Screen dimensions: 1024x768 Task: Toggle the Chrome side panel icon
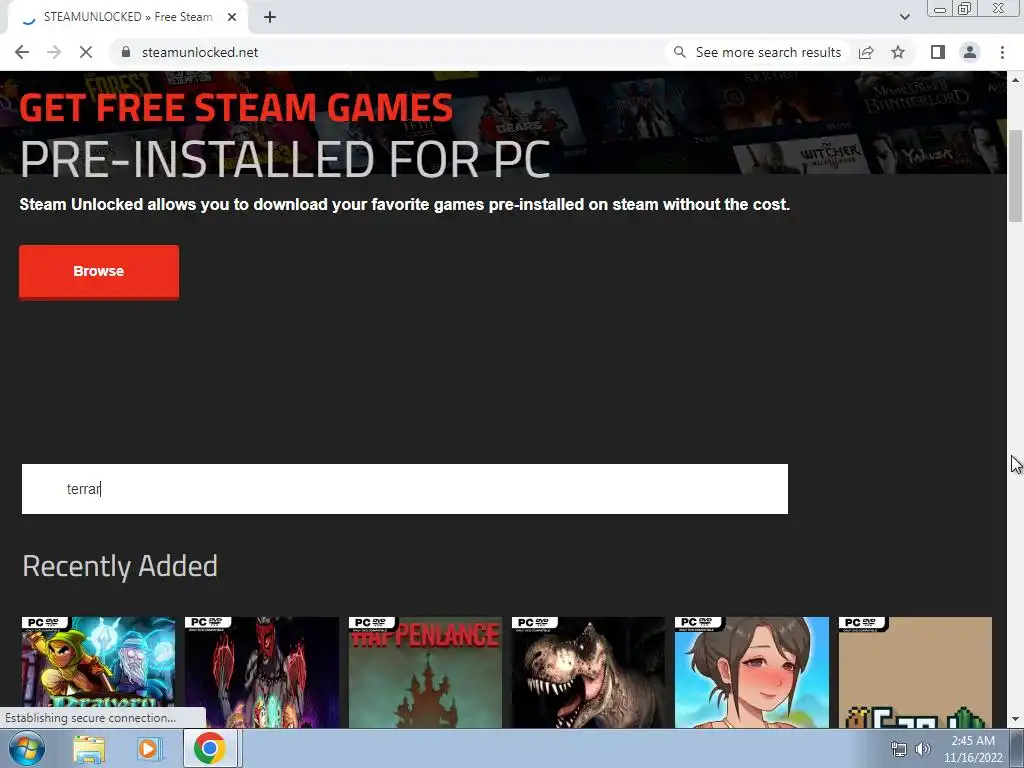(938, 52)
